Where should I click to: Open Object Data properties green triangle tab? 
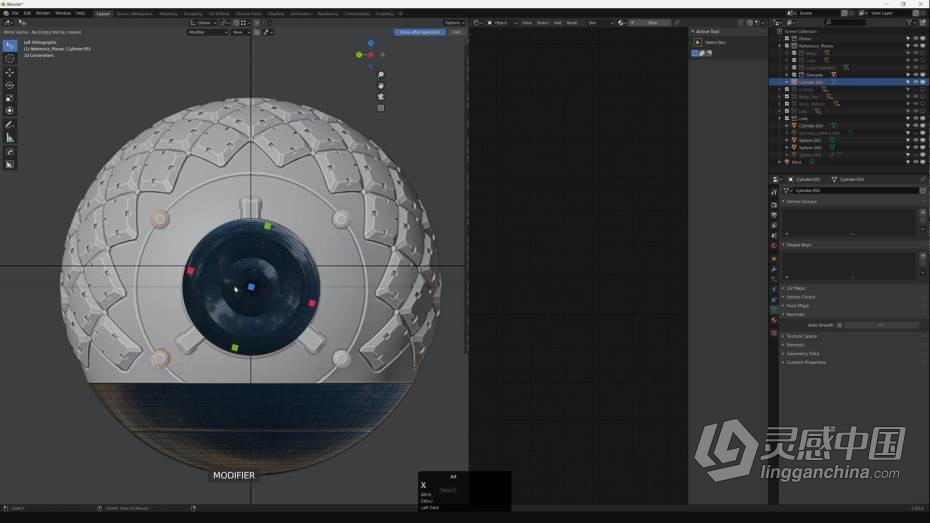coord(774,310)
